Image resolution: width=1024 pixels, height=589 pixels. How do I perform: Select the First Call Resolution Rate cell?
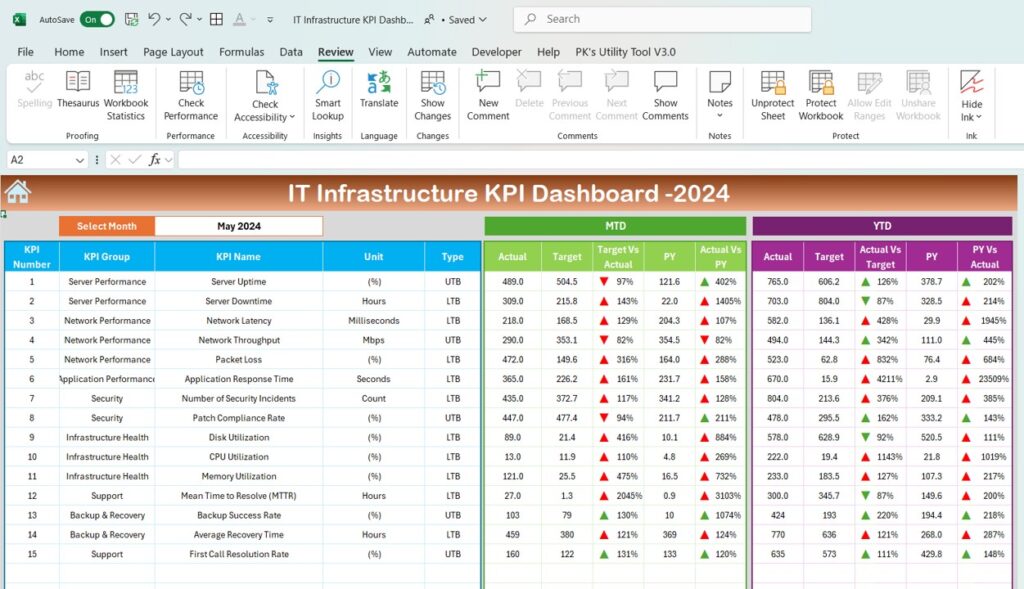point(238,554)
